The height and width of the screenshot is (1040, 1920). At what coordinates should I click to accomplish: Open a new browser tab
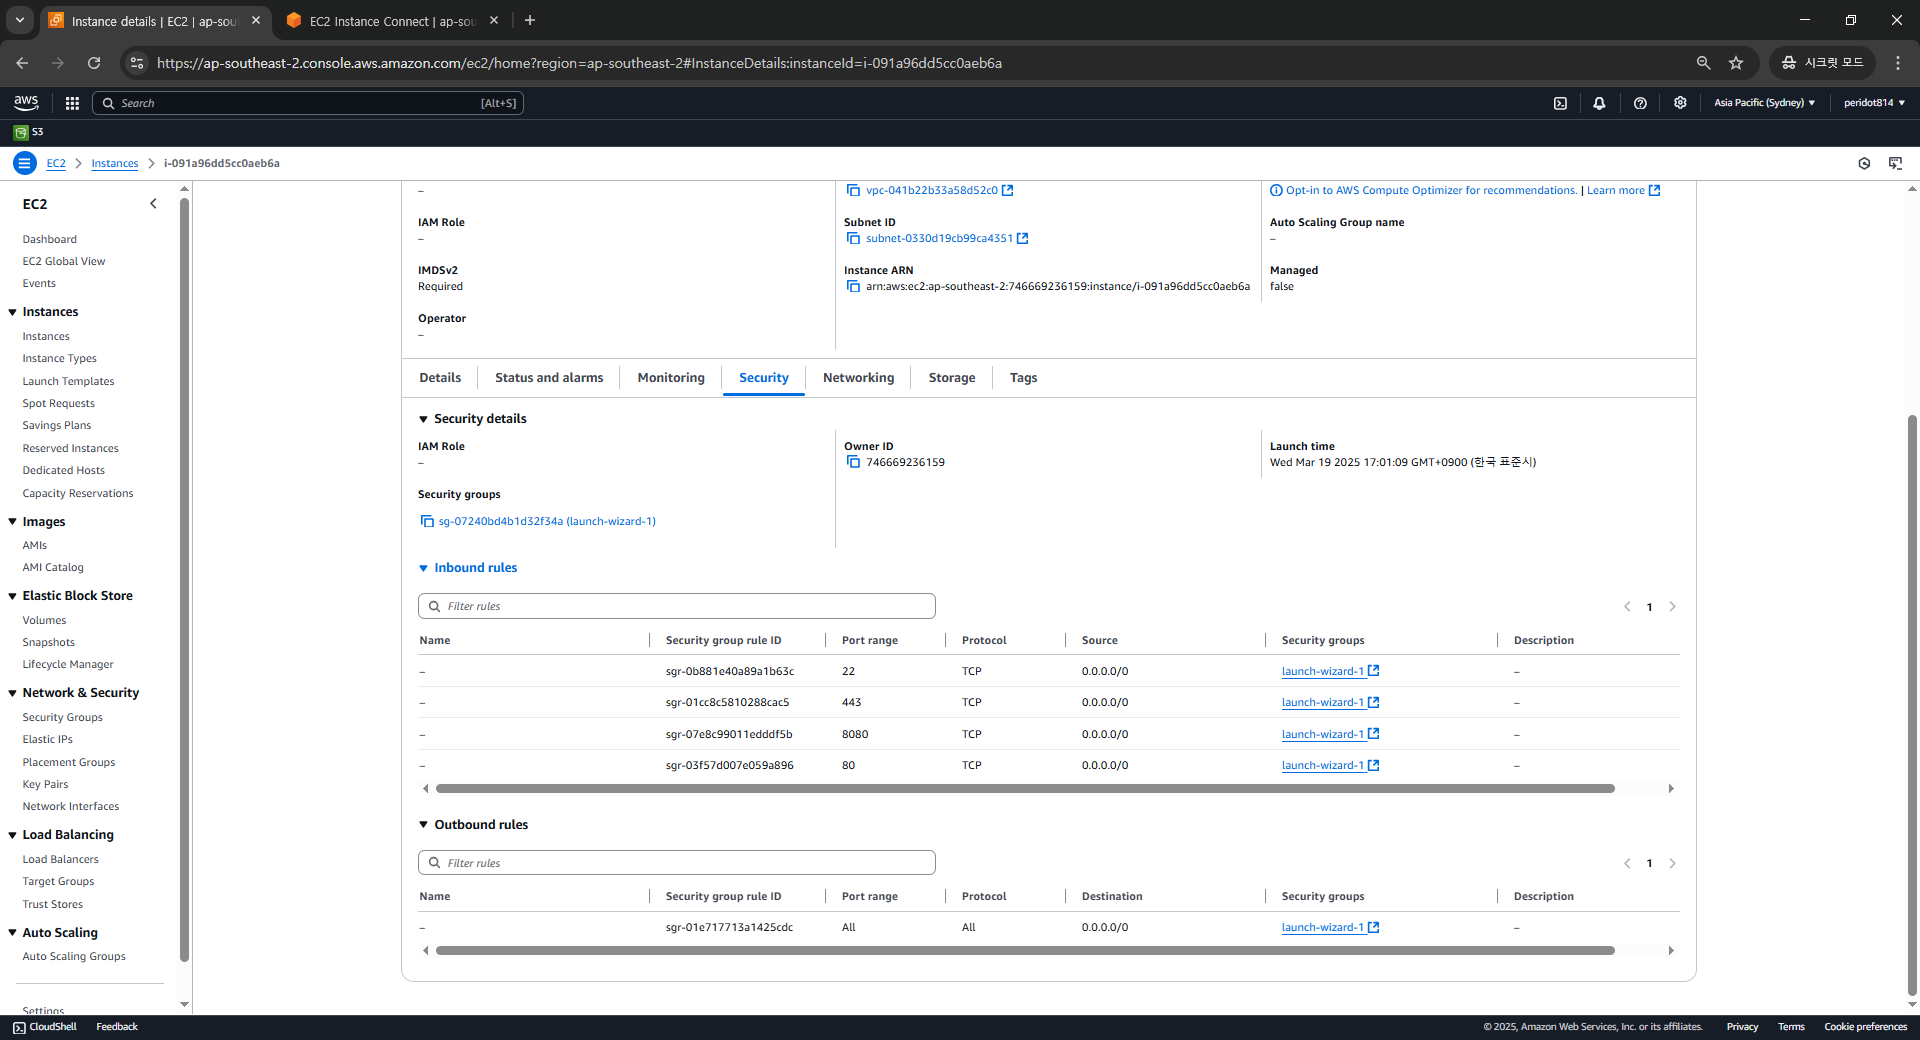(x=530, y=20)
